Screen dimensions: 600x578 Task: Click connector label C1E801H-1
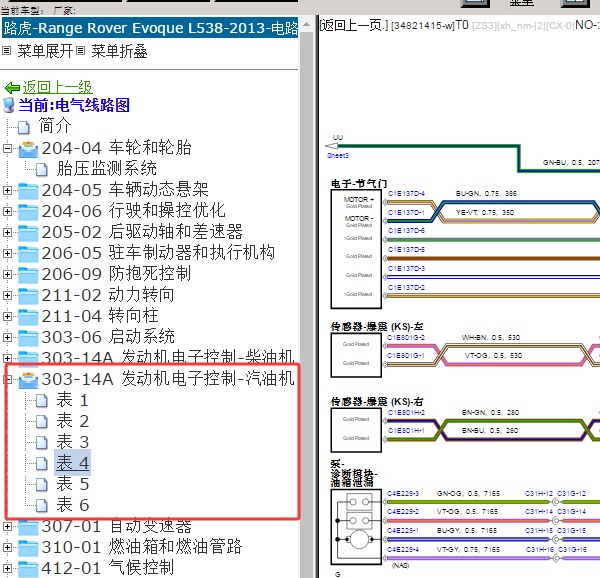(406, 431)
